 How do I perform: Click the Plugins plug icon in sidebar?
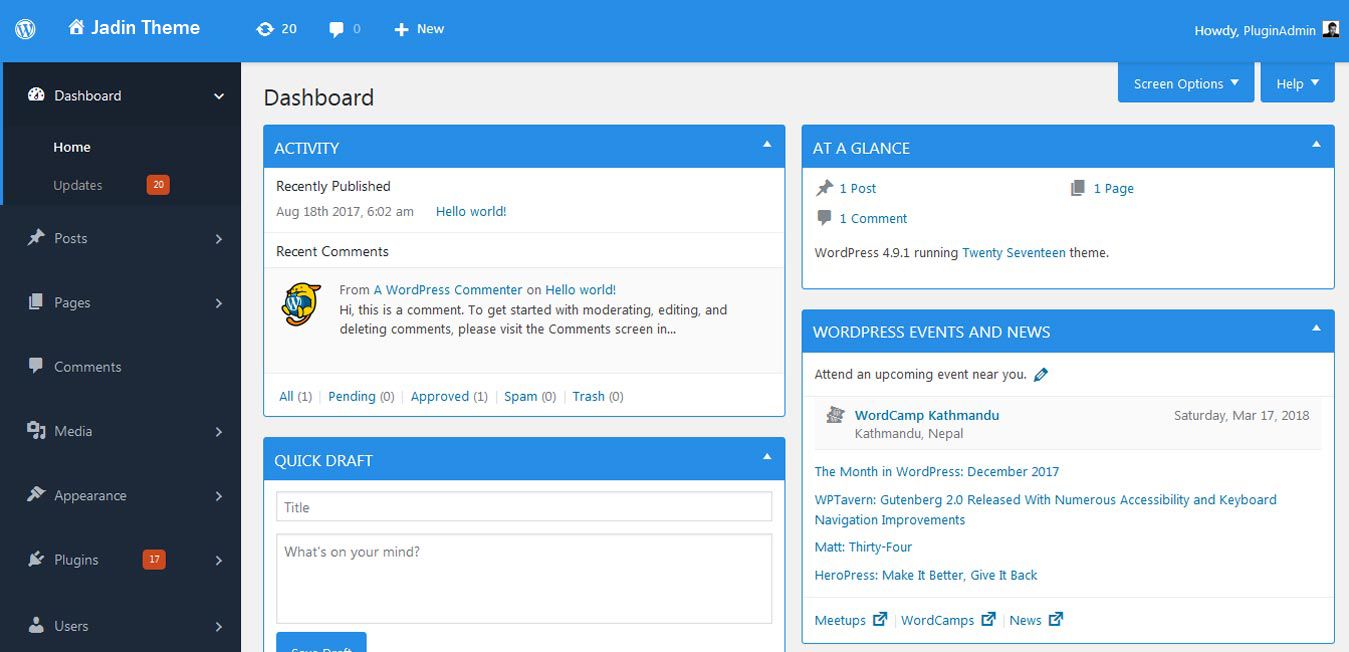36,559
